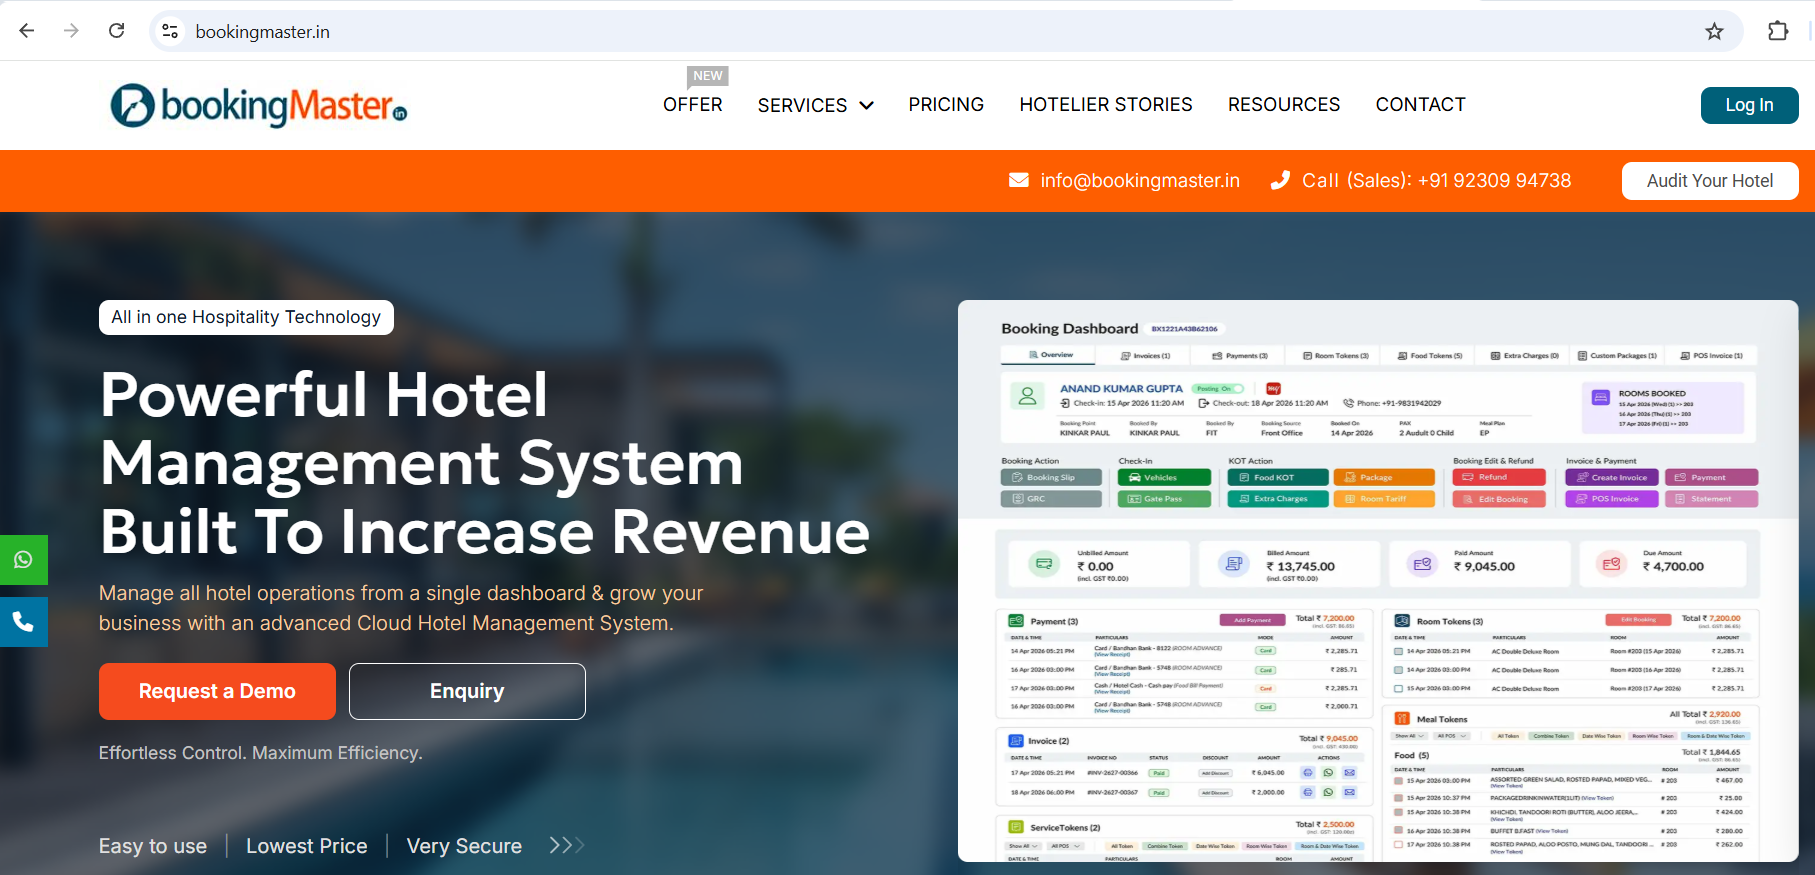
Task: Click the Booking Slip button in dashboard
Action: point(1051,478)
